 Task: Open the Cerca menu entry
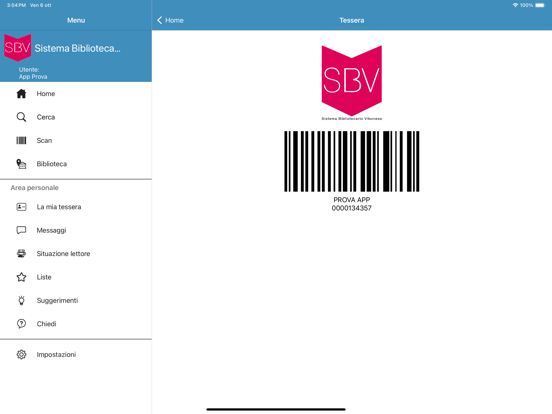tap(76, 117)
